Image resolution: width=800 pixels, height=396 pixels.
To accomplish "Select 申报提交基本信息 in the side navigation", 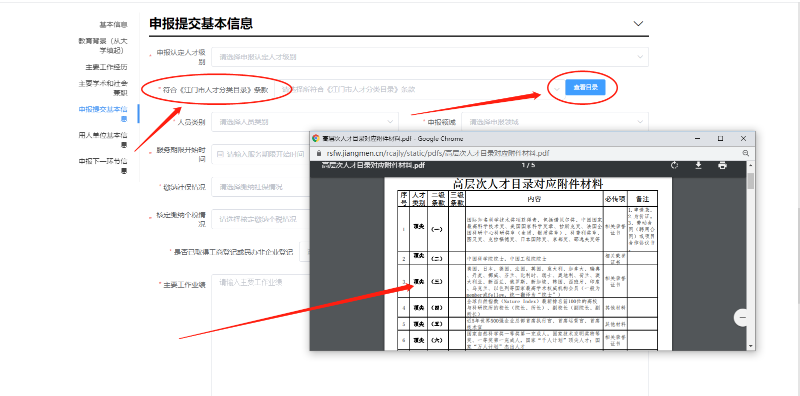I will 103,114.
